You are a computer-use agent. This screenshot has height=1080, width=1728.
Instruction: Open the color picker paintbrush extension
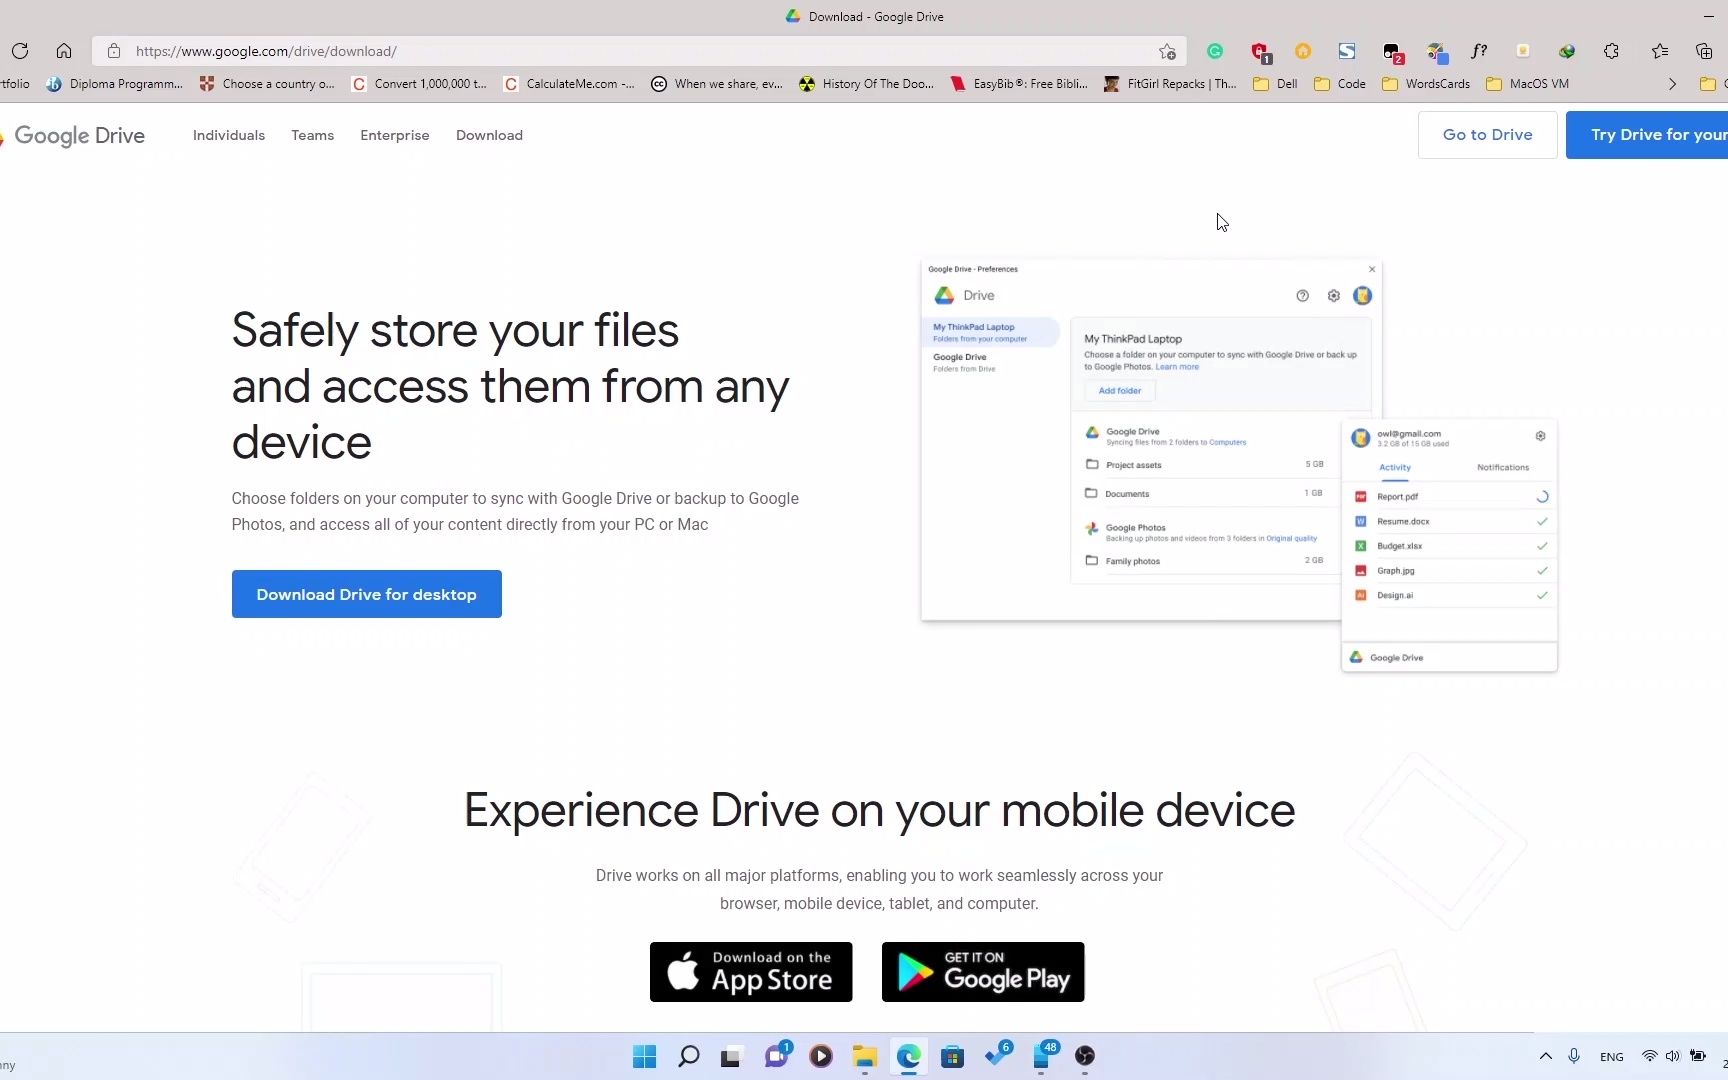(x=1436, y=52)
